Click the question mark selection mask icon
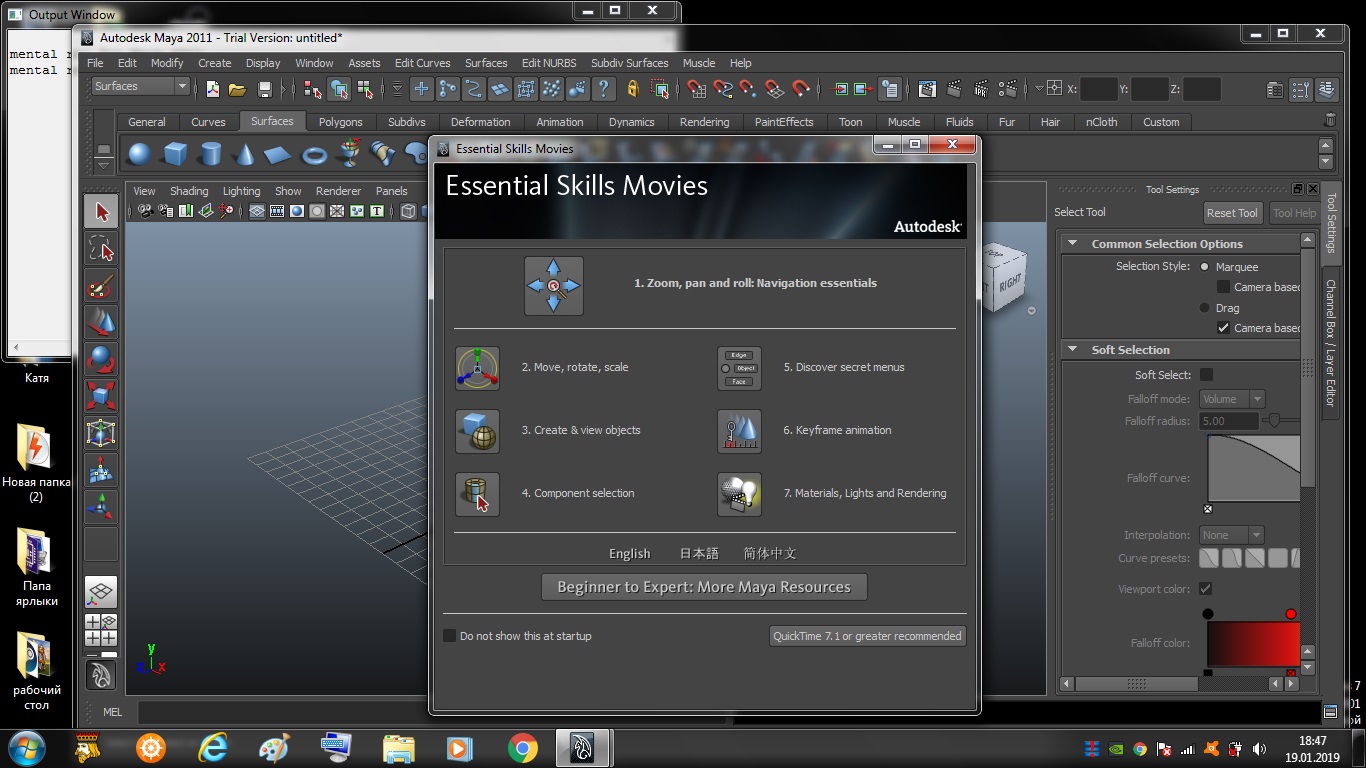 point(603,89)
